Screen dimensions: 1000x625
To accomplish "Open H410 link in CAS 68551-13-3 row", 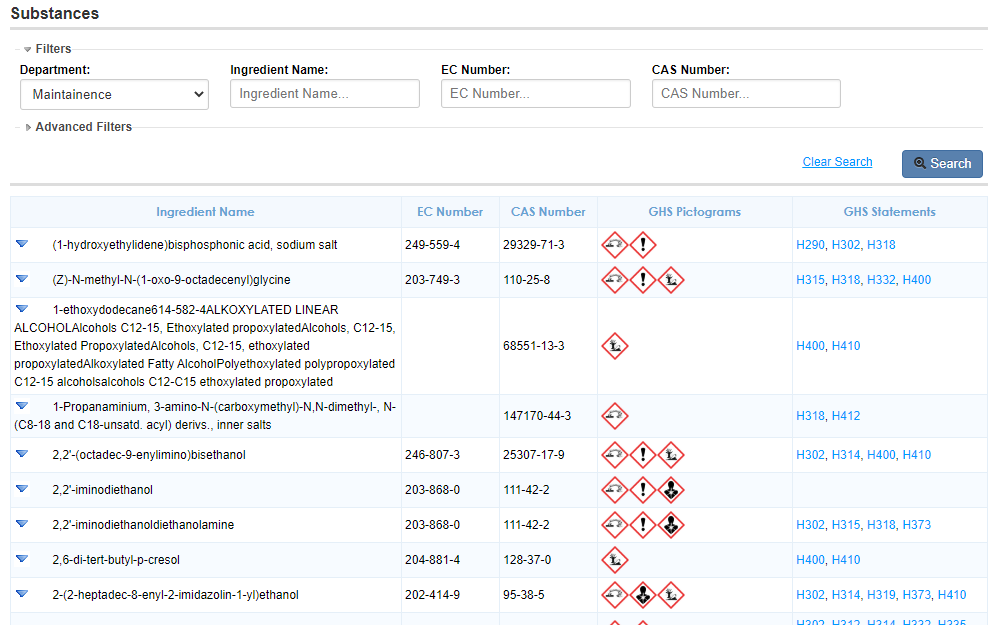I will [x=846, y=346].
